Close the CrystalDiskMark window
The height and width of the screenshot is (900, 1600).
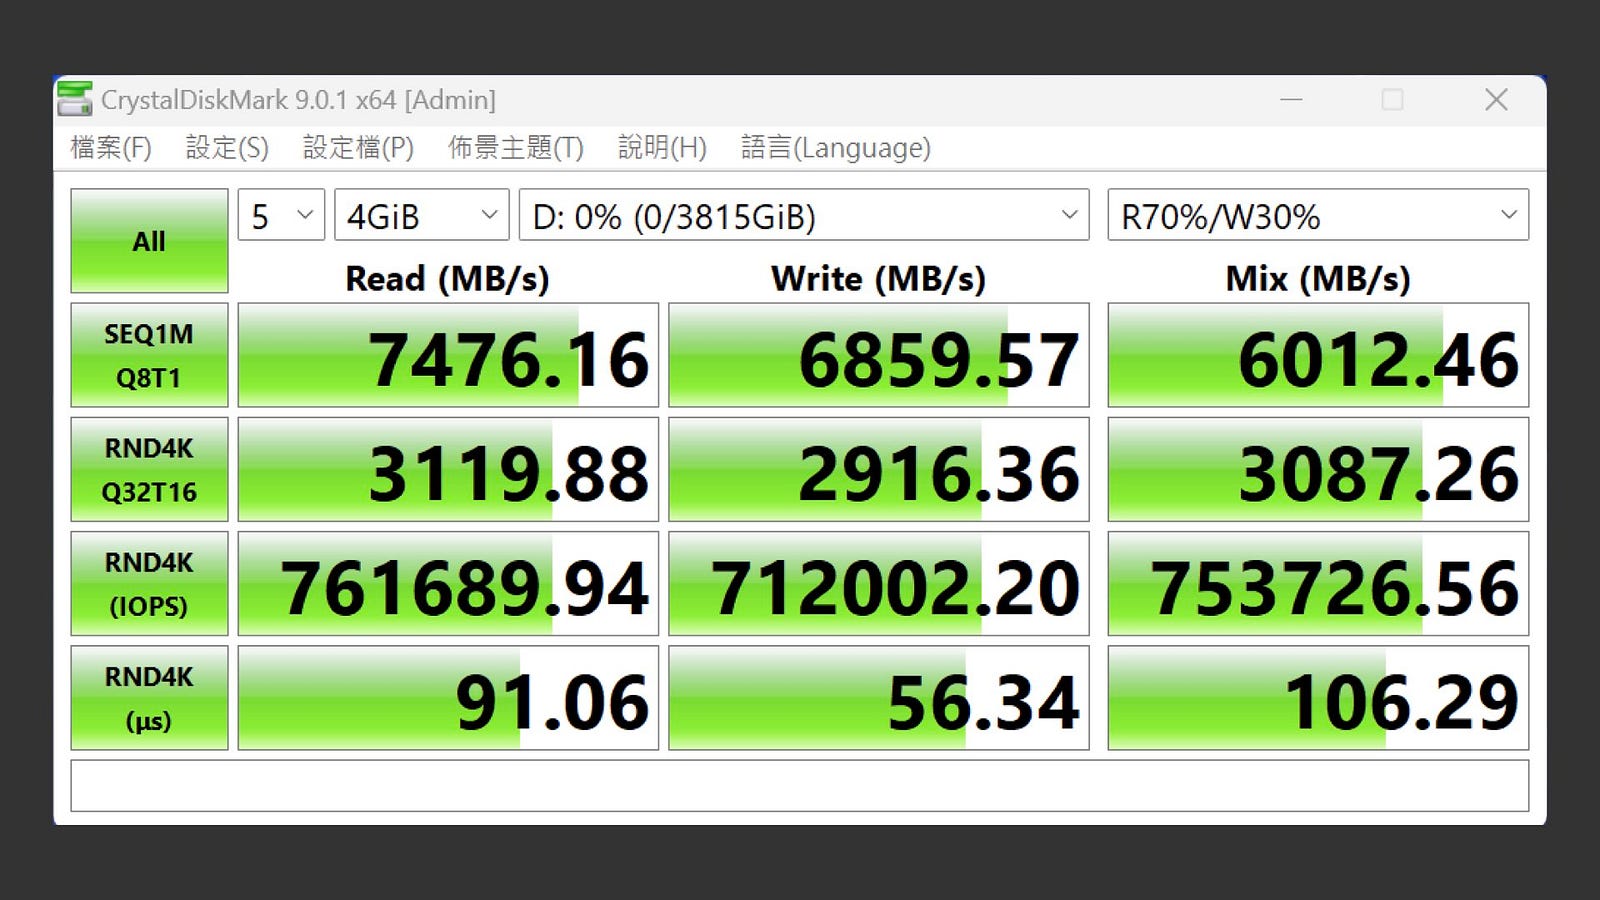click(x=1496, y=99)
